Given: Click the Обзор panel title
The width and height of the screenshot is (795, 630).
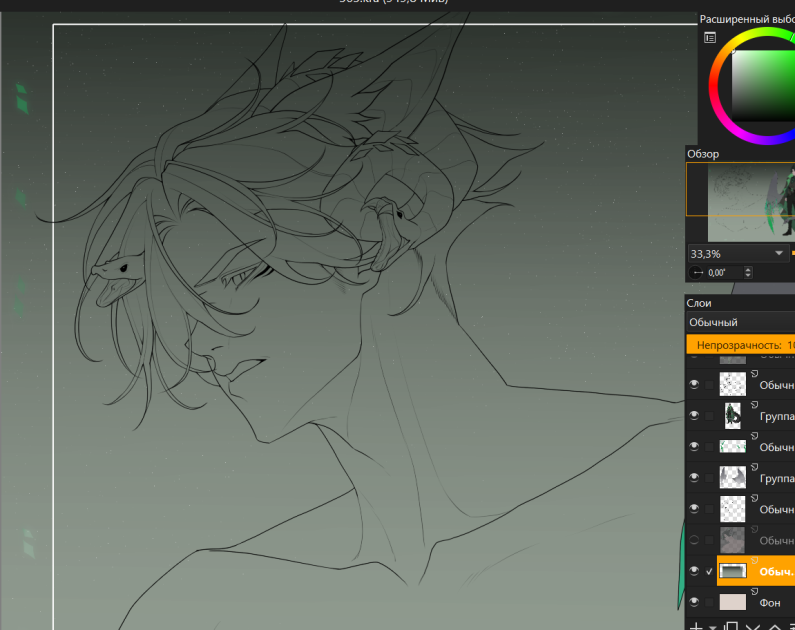Looking at the screenshot, I should tap(703, 154).
